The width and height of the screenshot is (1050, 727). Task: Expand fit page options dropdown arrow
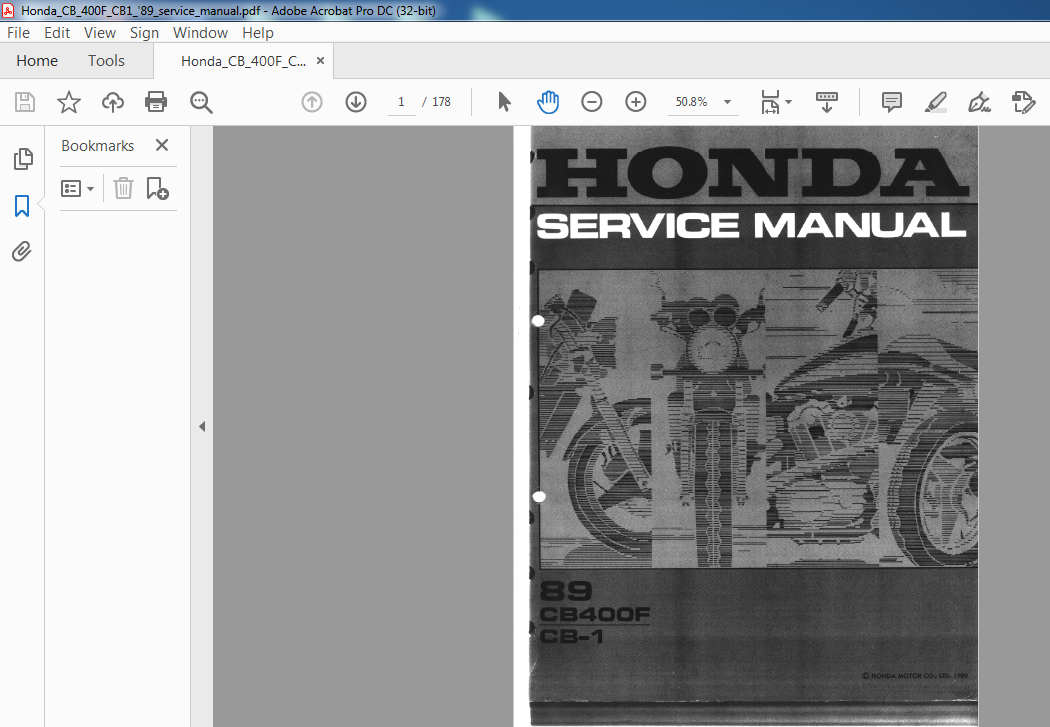[x=788, y=102]
